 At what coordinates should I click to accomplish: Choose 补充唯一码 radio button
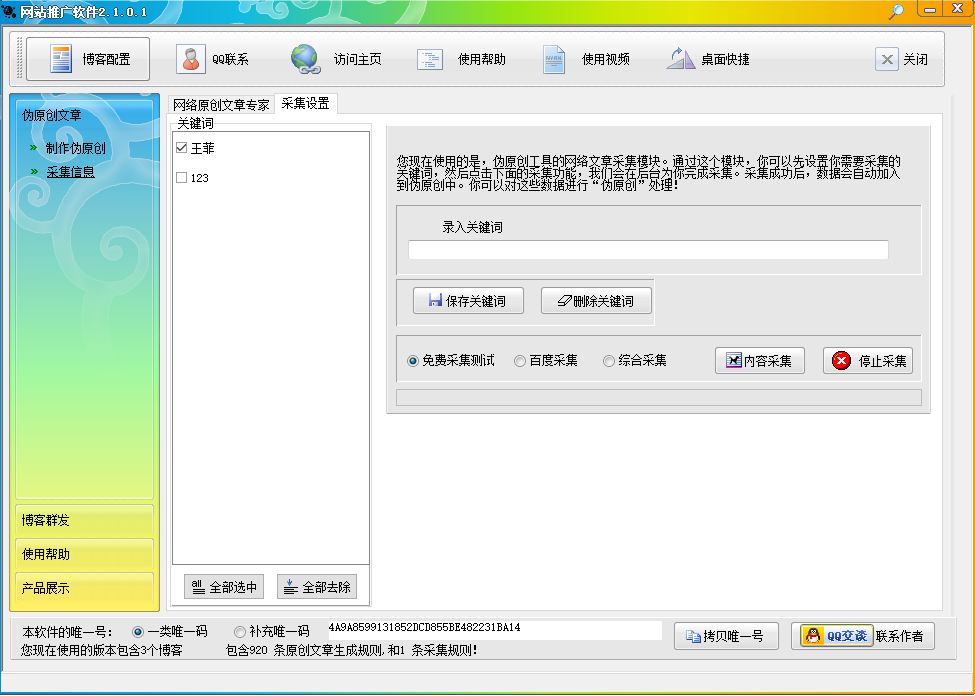239,632
